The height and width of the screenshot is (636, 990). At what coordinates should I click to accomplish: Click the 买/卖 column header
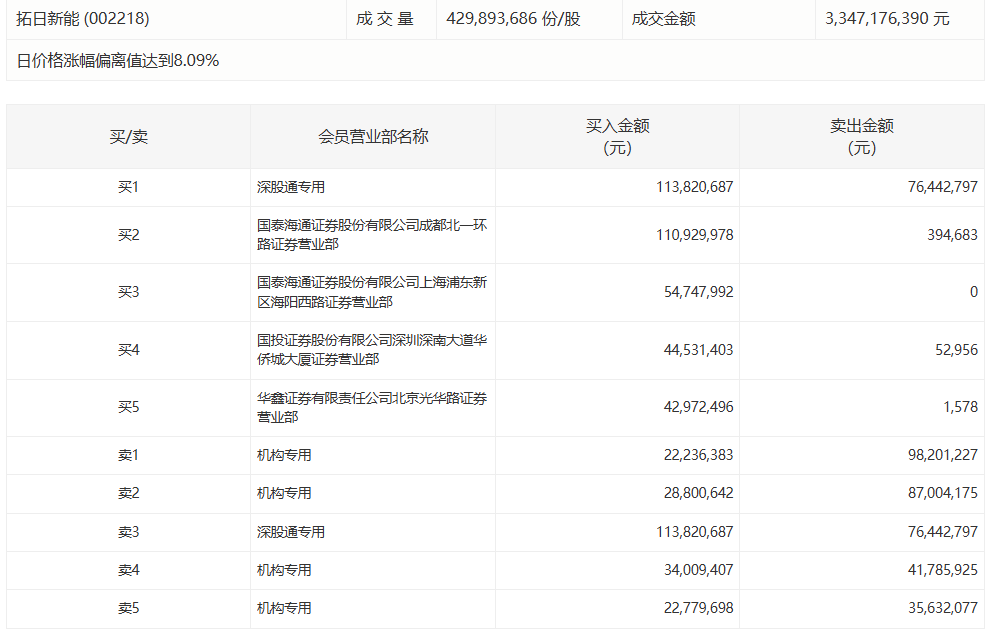(x=128, y=137)
